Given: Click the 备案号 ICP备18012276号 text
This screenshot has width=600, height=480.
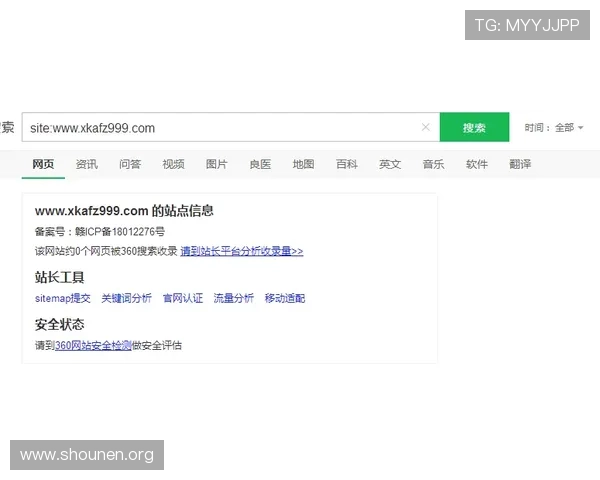Looking at the screenshot, I should [x=100, y=232].
